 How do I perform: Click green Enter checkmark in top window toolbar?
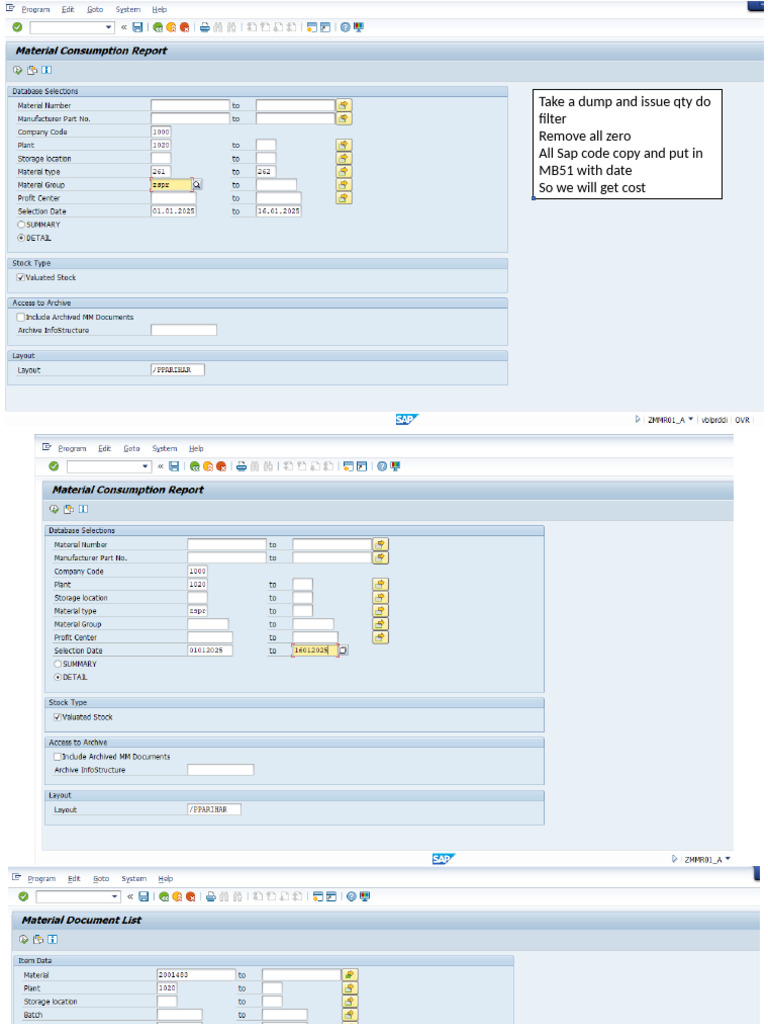pos(18,27)
